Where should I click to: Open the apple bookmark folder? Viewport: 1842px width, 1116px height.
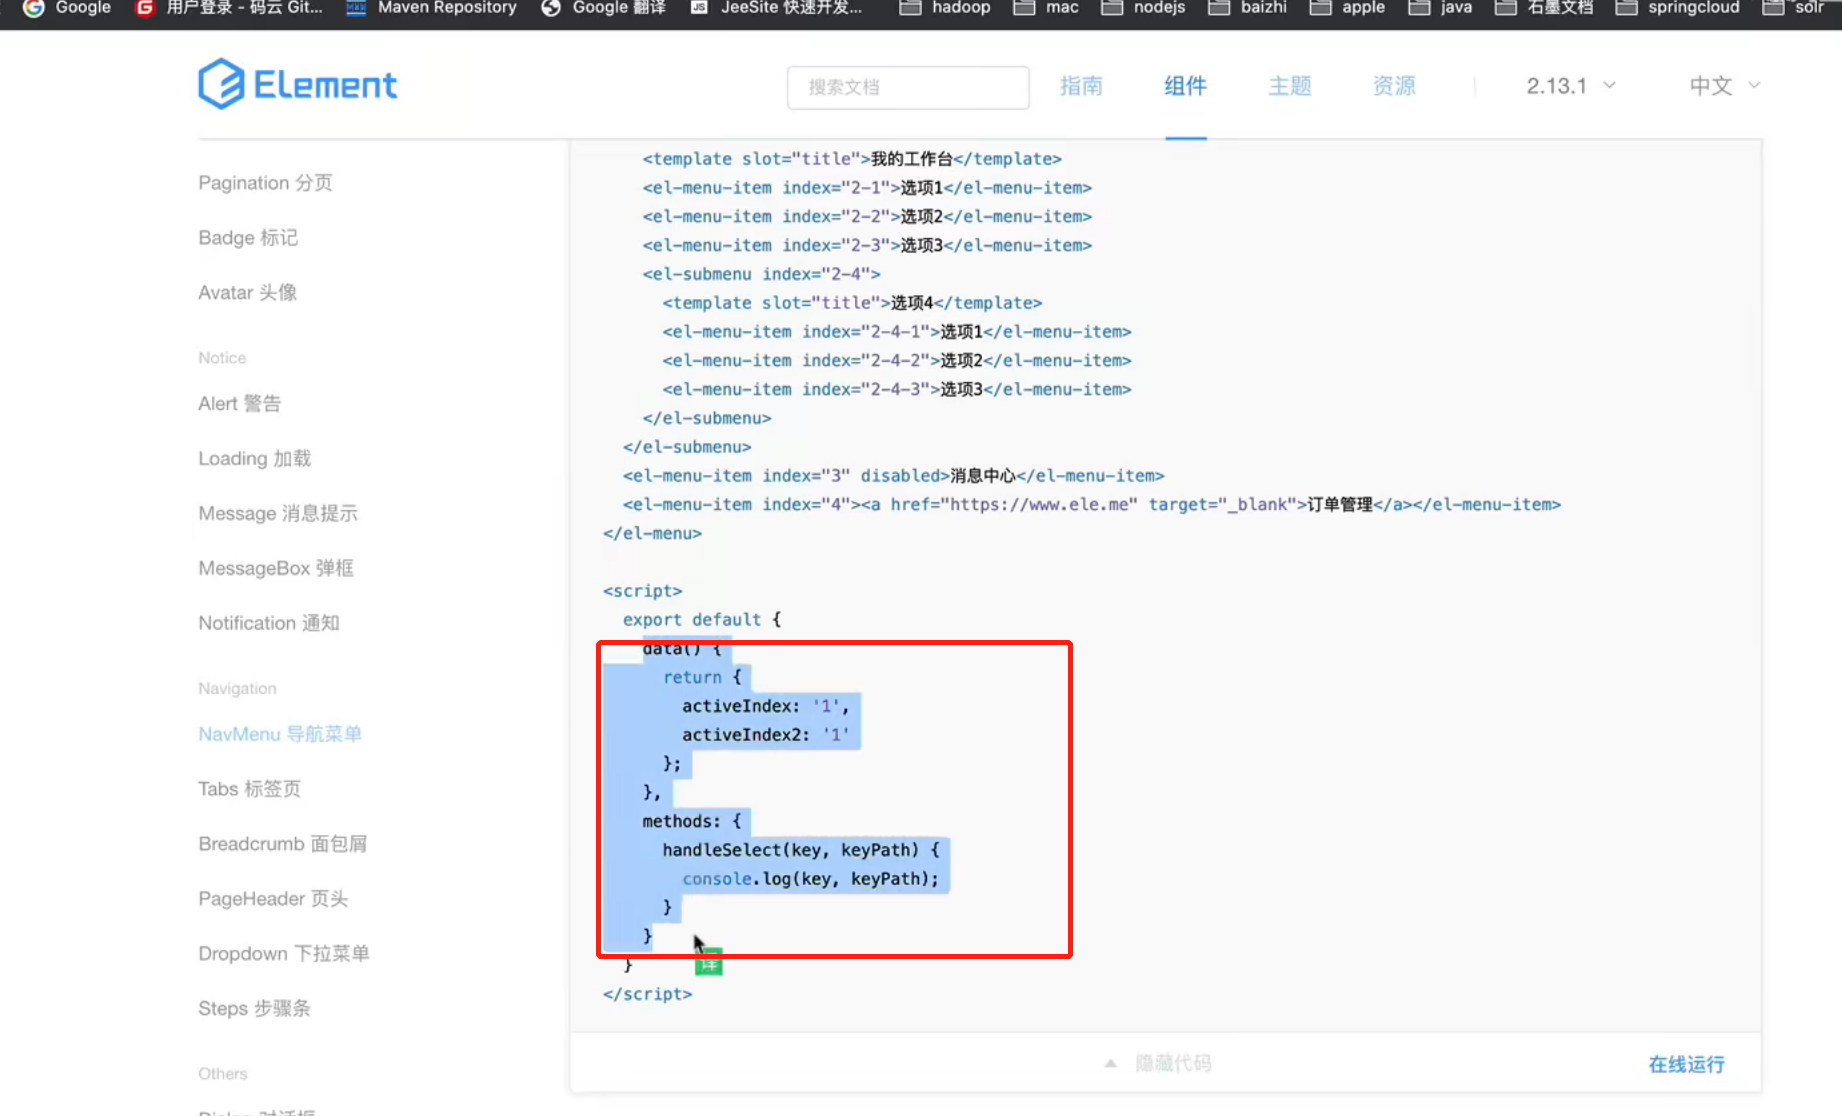click(1347, 8)
